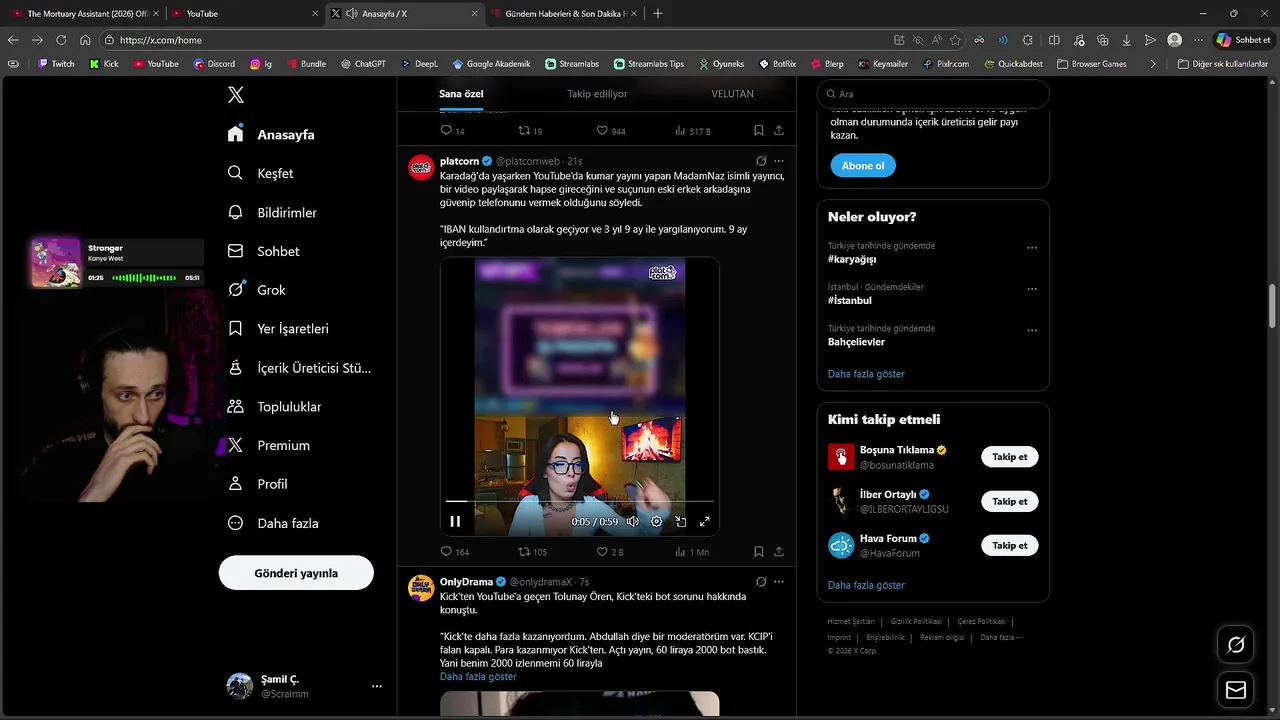
Task: Open Bahçelievler trending topic
Action: pyautogui.click(x=856, y=342)
